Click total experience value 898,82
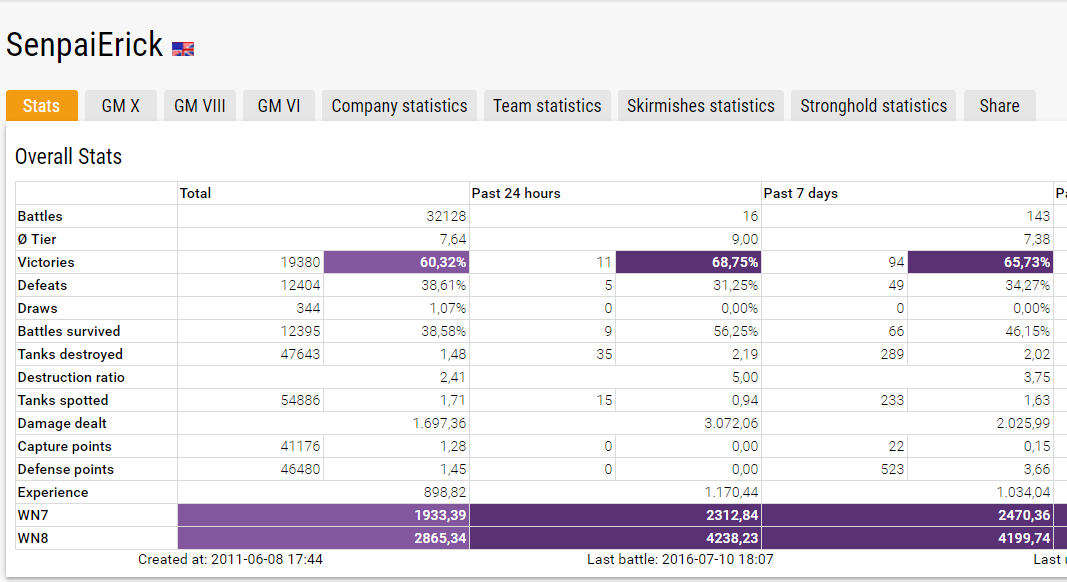 click(x=445, y=492)
